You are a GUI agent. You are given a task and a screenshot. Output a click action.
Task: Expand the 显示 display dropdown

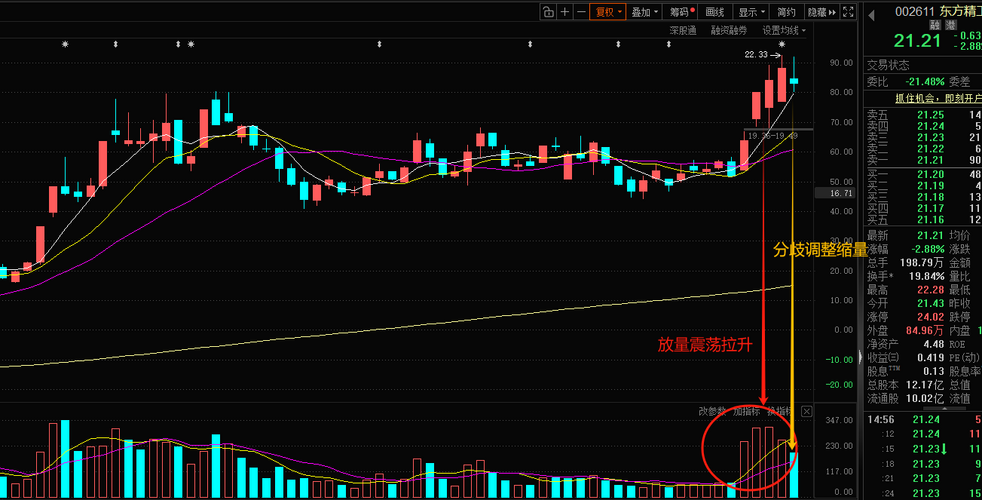[x=752, y=12]
